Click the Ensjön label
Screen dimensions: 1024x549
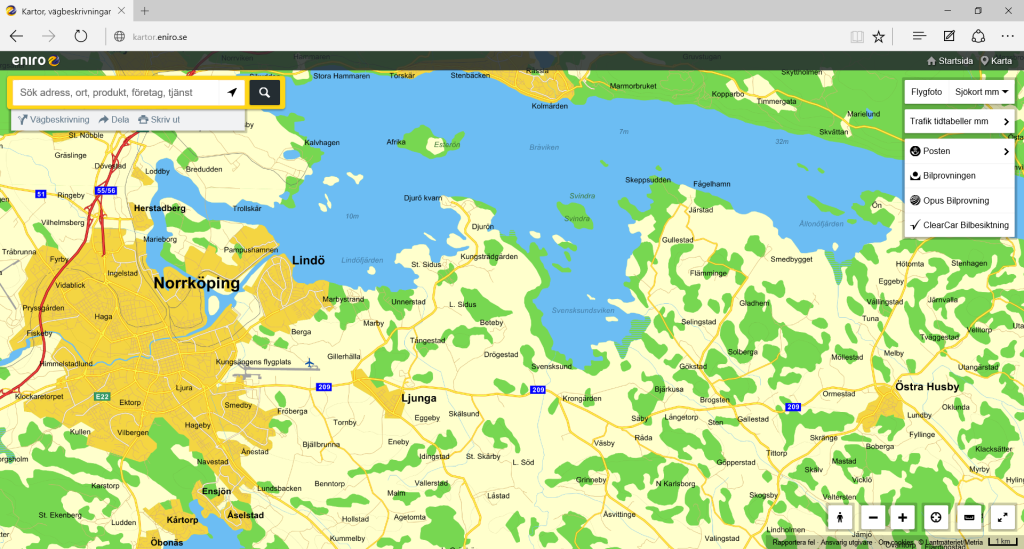[216, 491]
